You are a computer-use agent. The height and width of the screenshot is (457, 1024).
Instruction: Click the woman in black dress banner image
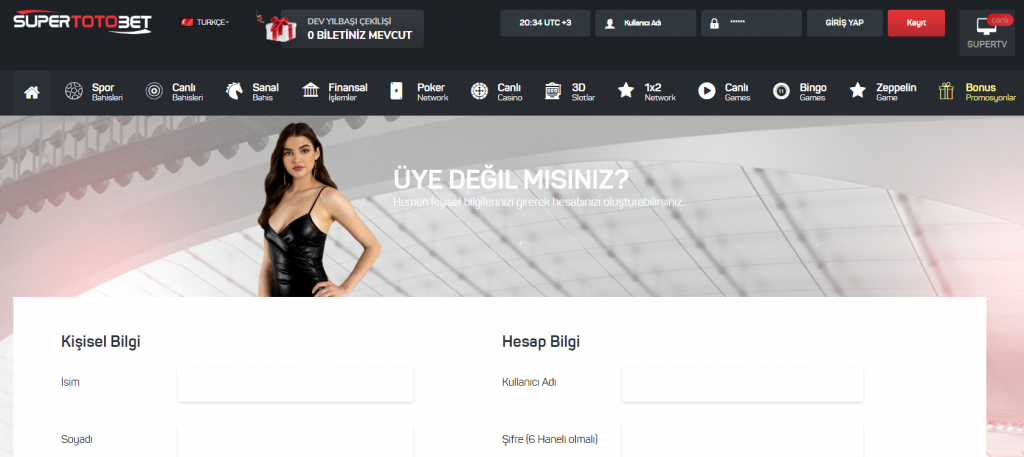point(318,210)
